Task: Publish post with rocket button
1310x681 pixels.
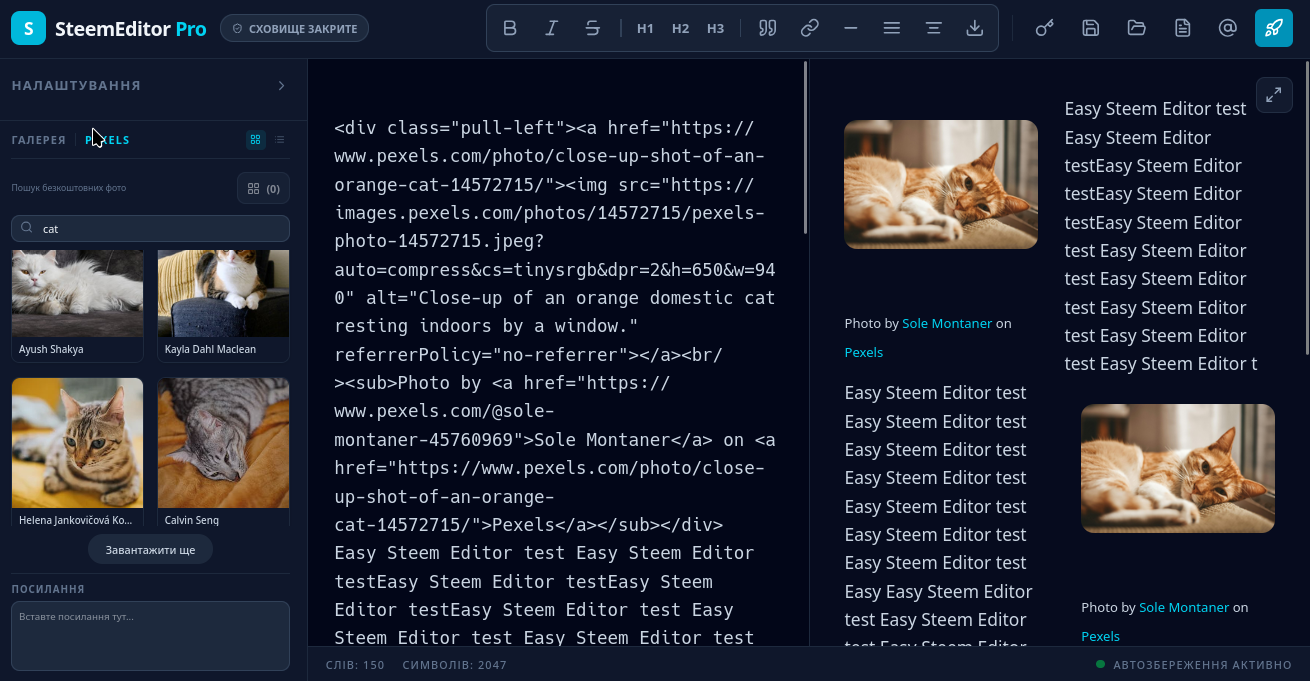Action: pyautogui.click(x=1274, y=28)
